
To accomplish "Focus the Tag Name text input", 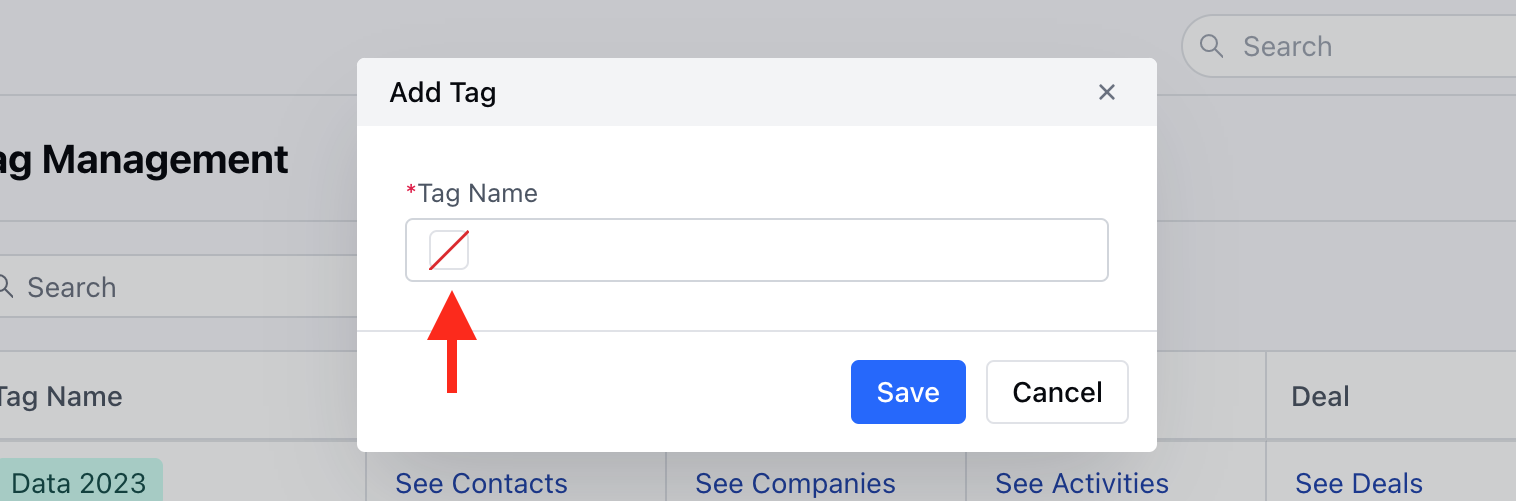I will click(x=756, y=250).
